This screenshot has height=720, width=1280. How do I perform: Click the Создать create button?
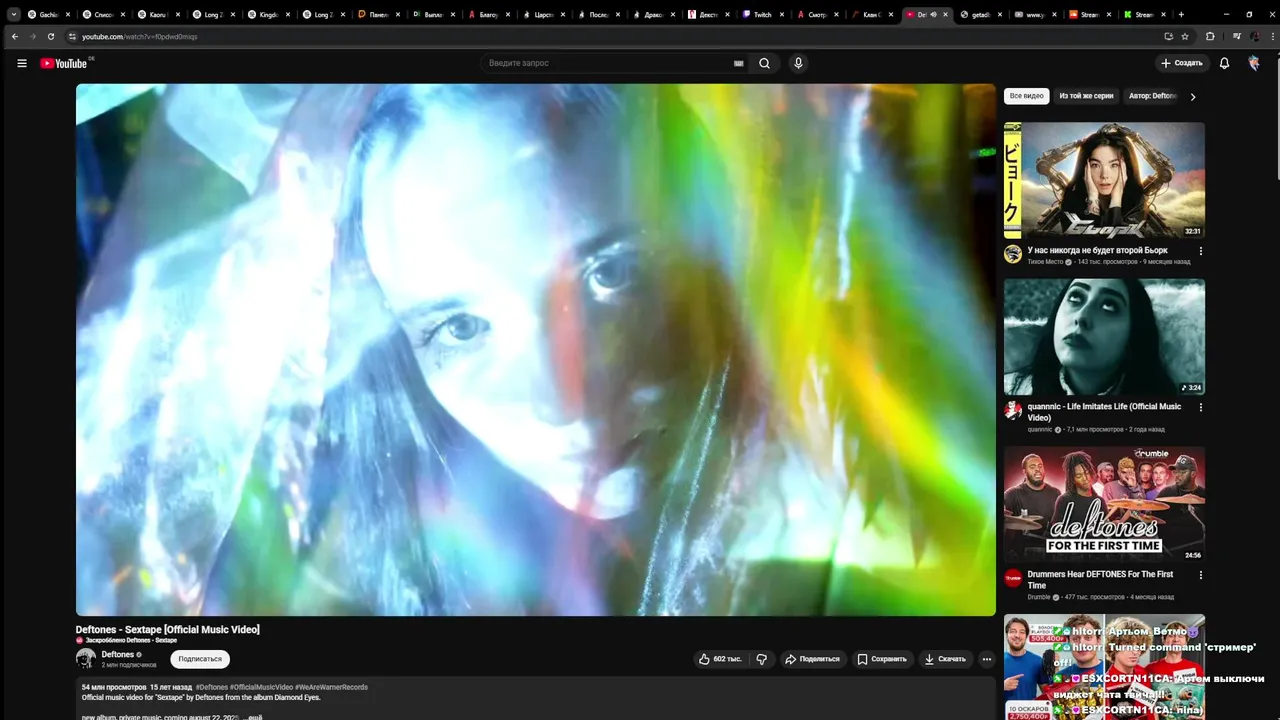pos(1182,63)
